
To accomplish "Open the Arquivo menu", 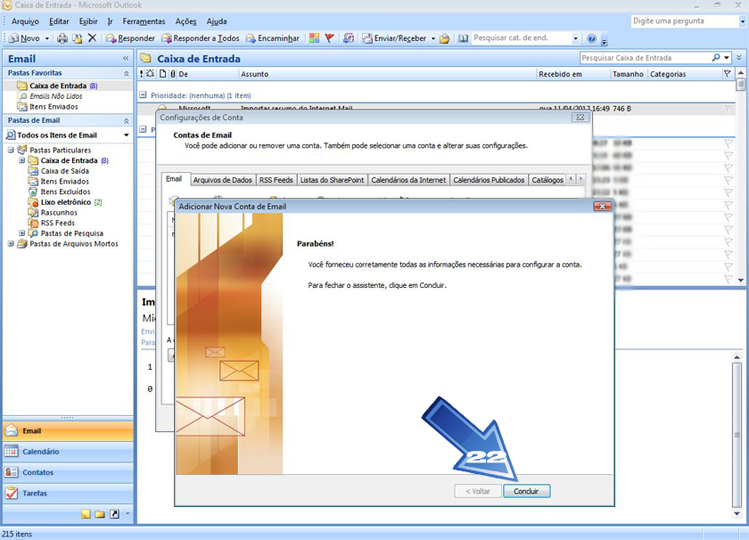I will click(x=25, y=22).
